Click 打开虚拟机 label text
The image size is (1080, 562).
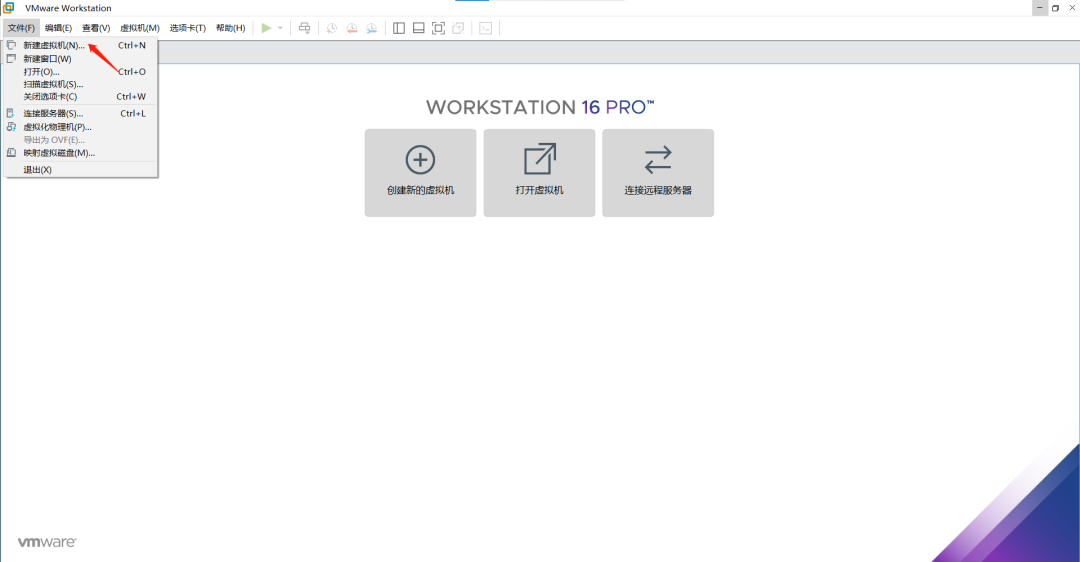(539, 190)
